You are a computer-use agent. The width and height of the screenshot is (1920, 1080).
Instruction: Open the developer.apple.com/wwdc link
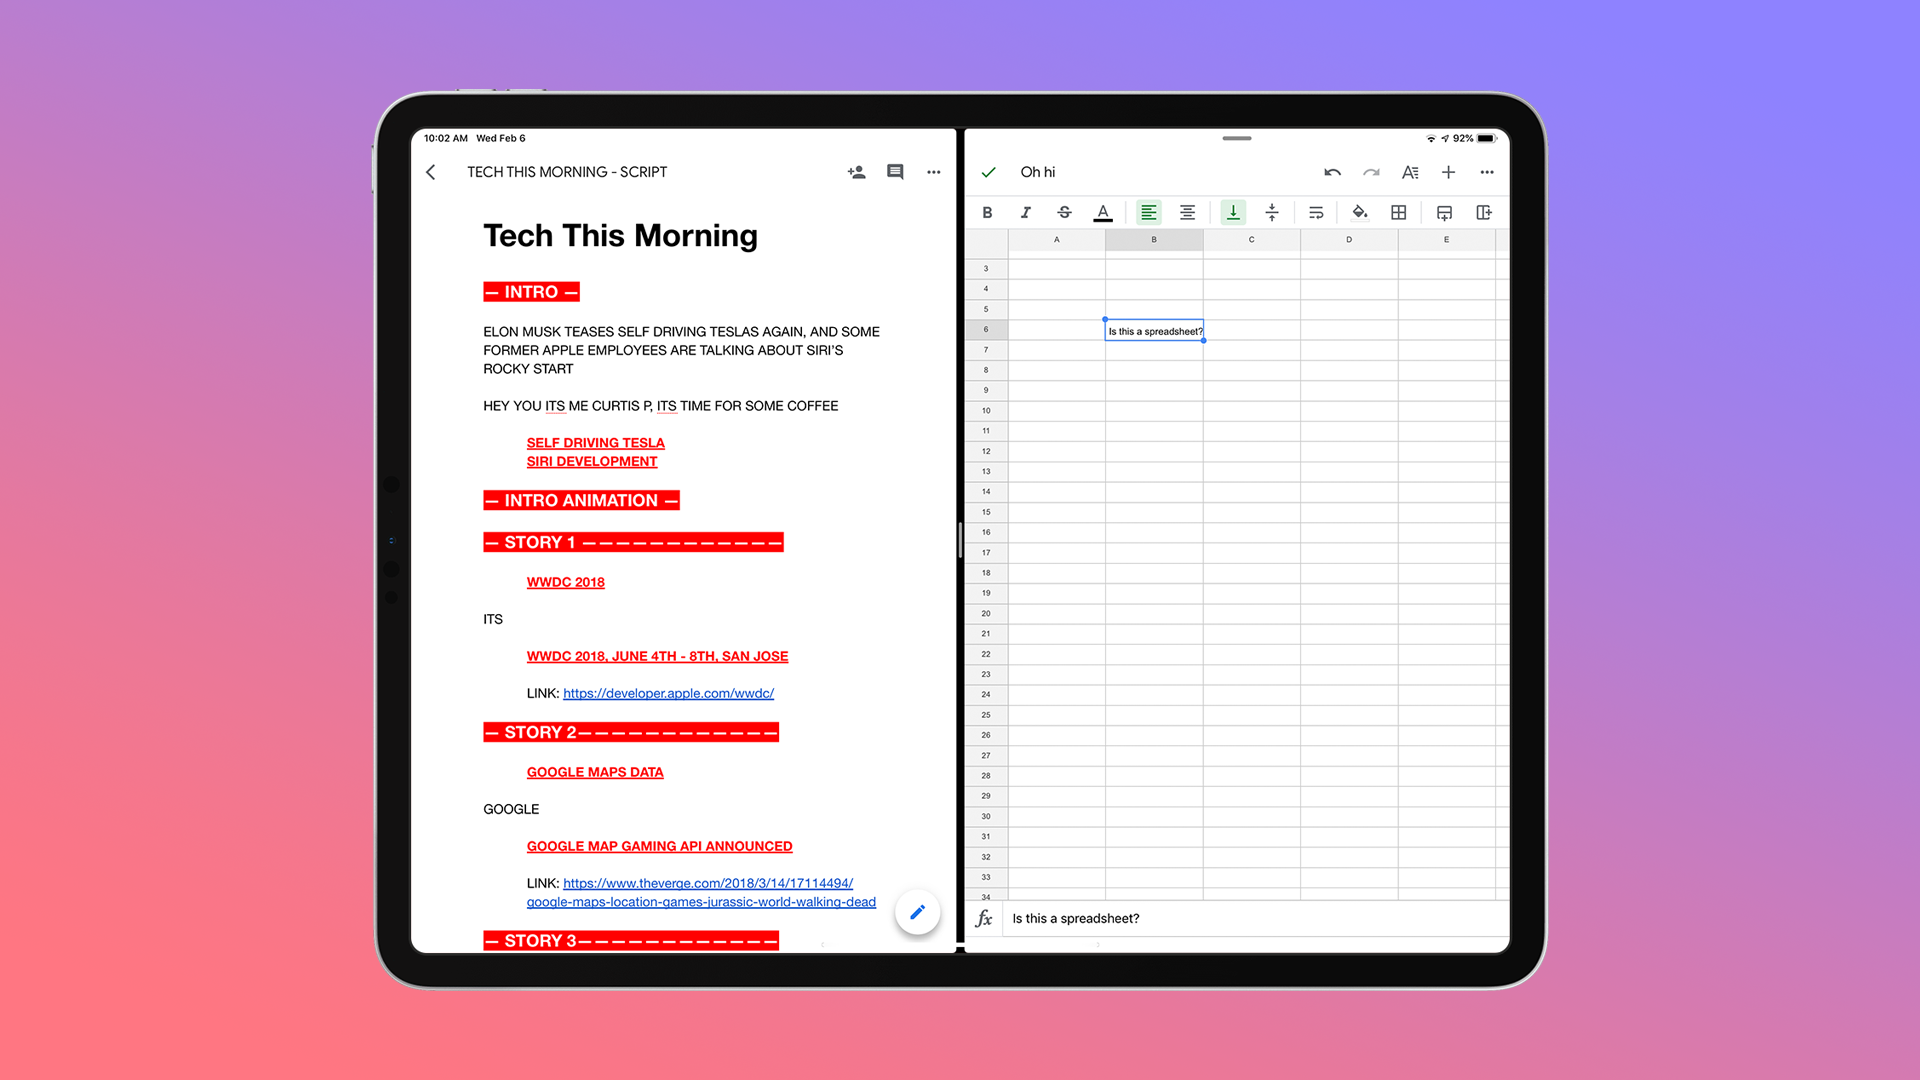[x=668, y=693]
